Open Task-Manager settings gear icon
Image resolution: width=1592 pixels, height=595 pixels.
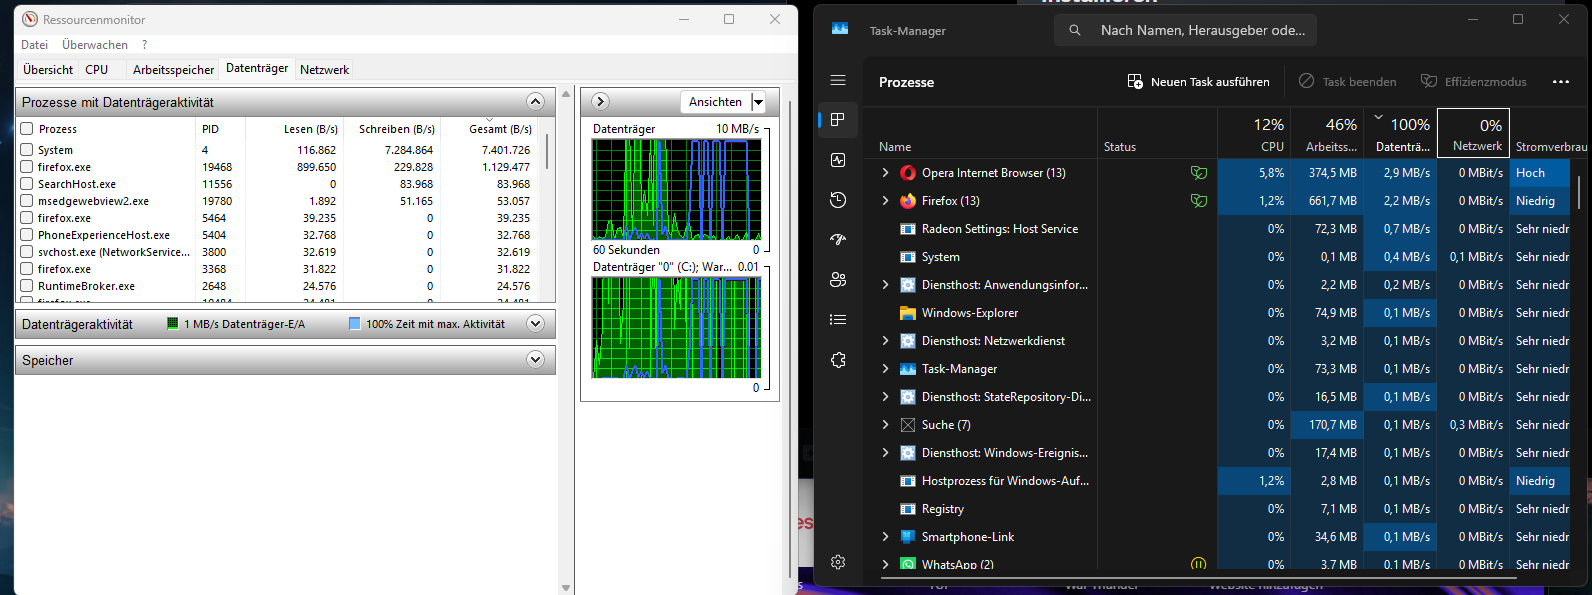(x=838, y=562)
